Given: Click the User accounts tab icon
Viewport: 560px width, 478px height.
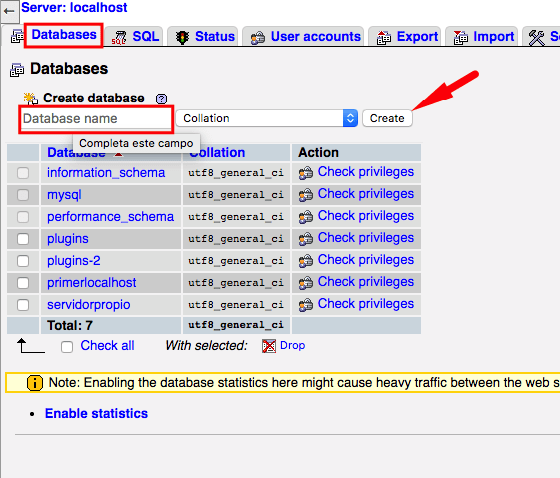Looking at the screenshot, I should point(258,38).
